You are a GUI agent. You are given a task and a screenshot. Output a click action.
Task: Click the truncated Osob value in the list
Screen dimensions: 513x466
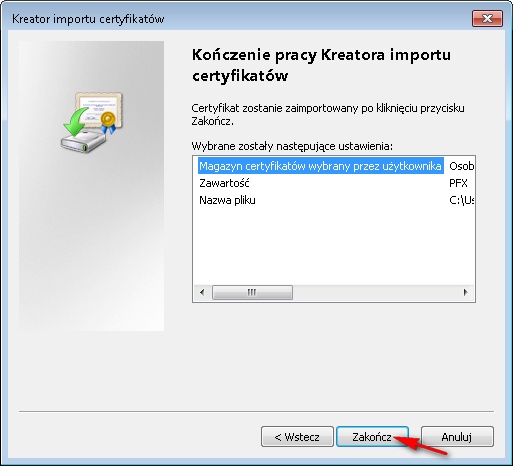pos(462,166)
